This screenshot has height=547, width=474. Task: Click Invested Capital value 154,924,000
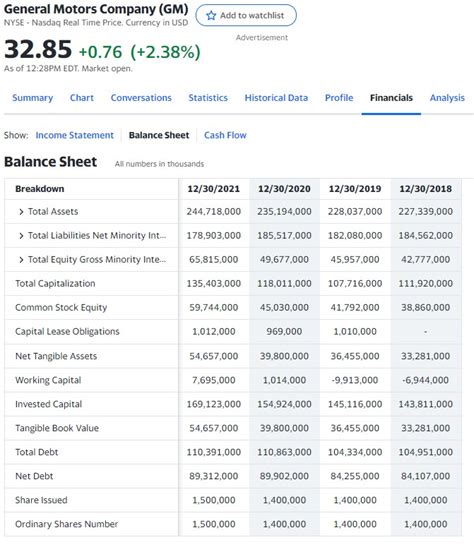point(284,404)
